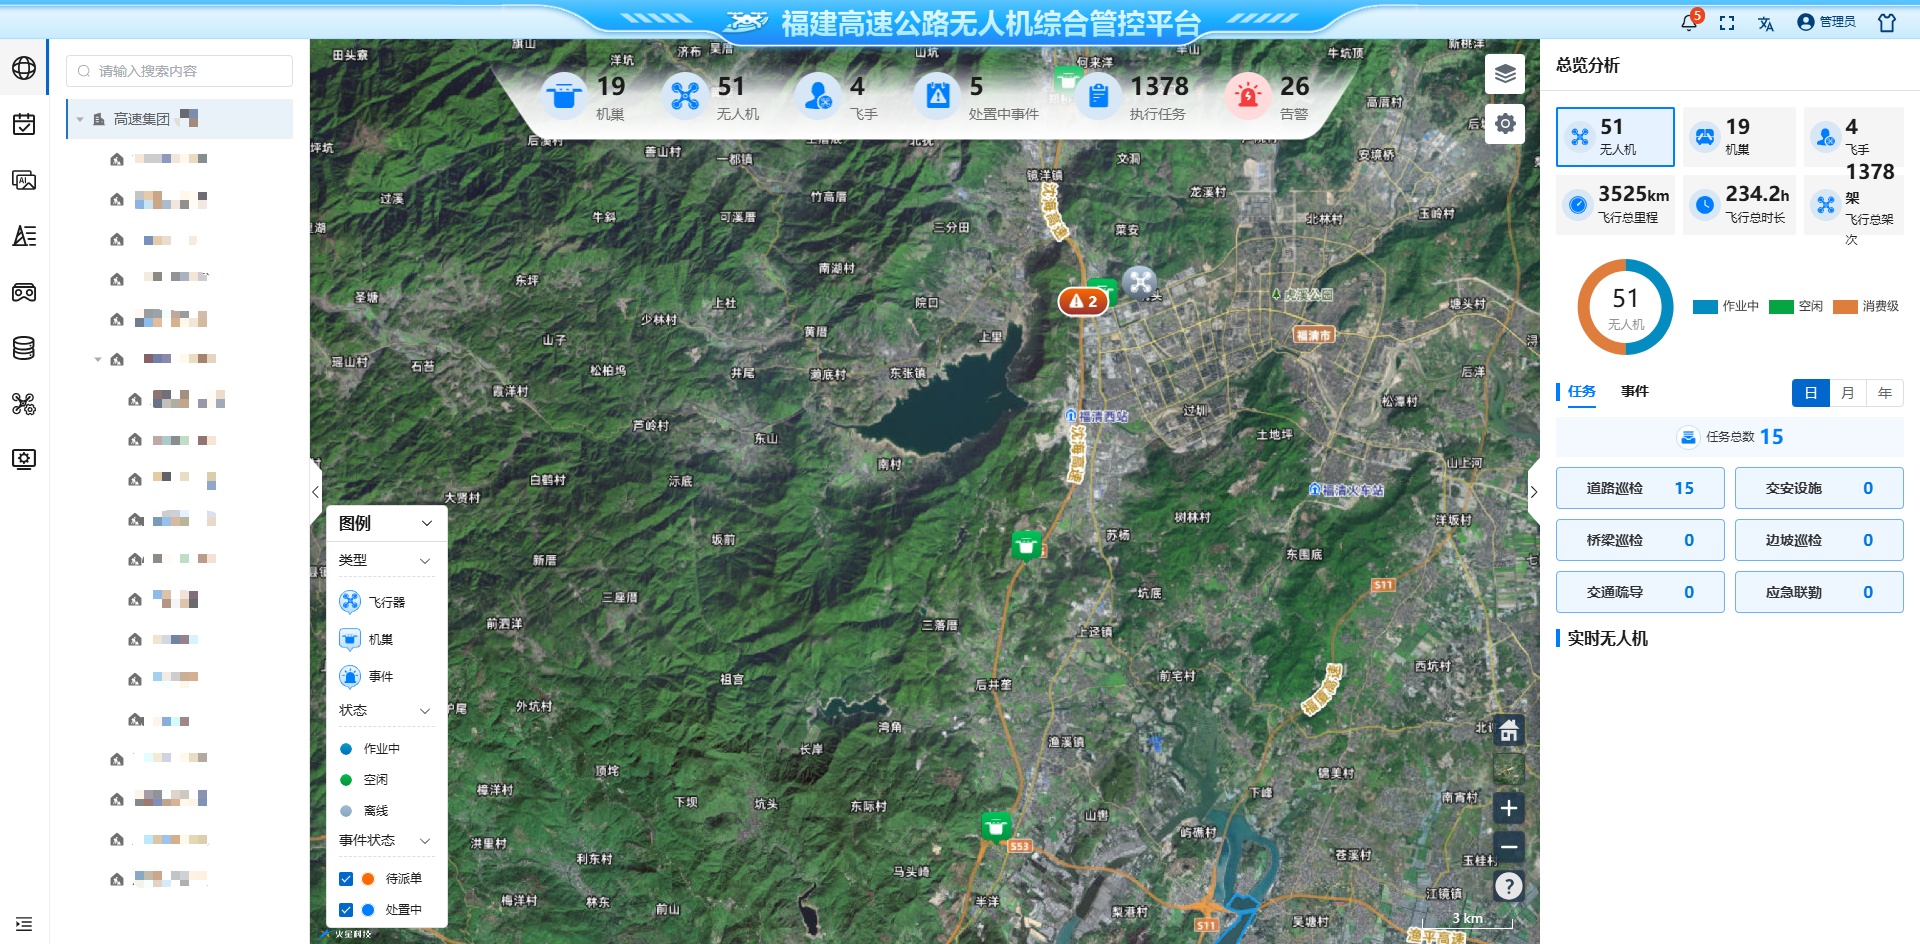Screen dimensions: 1920x944
Task: Select the drone icon in left sidebar
Action: pyautogui.click(x=24, y=404)
